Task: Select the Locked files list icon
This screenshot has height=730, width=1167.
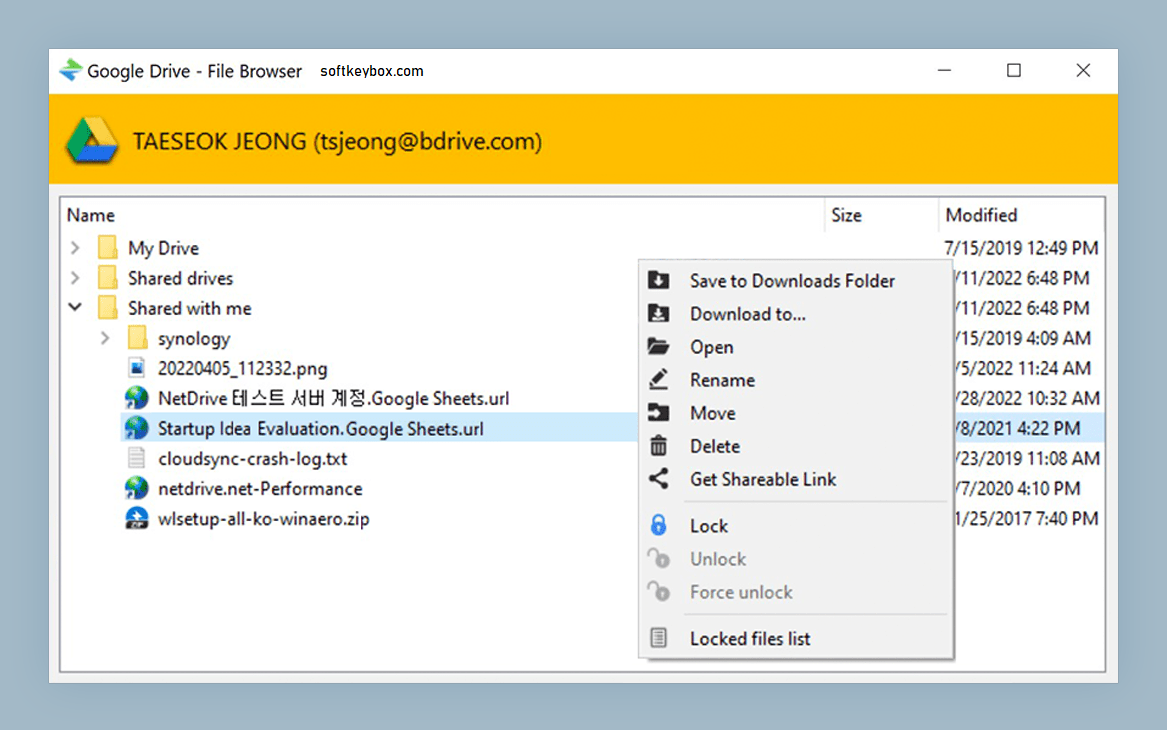Action: coord(660,638)
